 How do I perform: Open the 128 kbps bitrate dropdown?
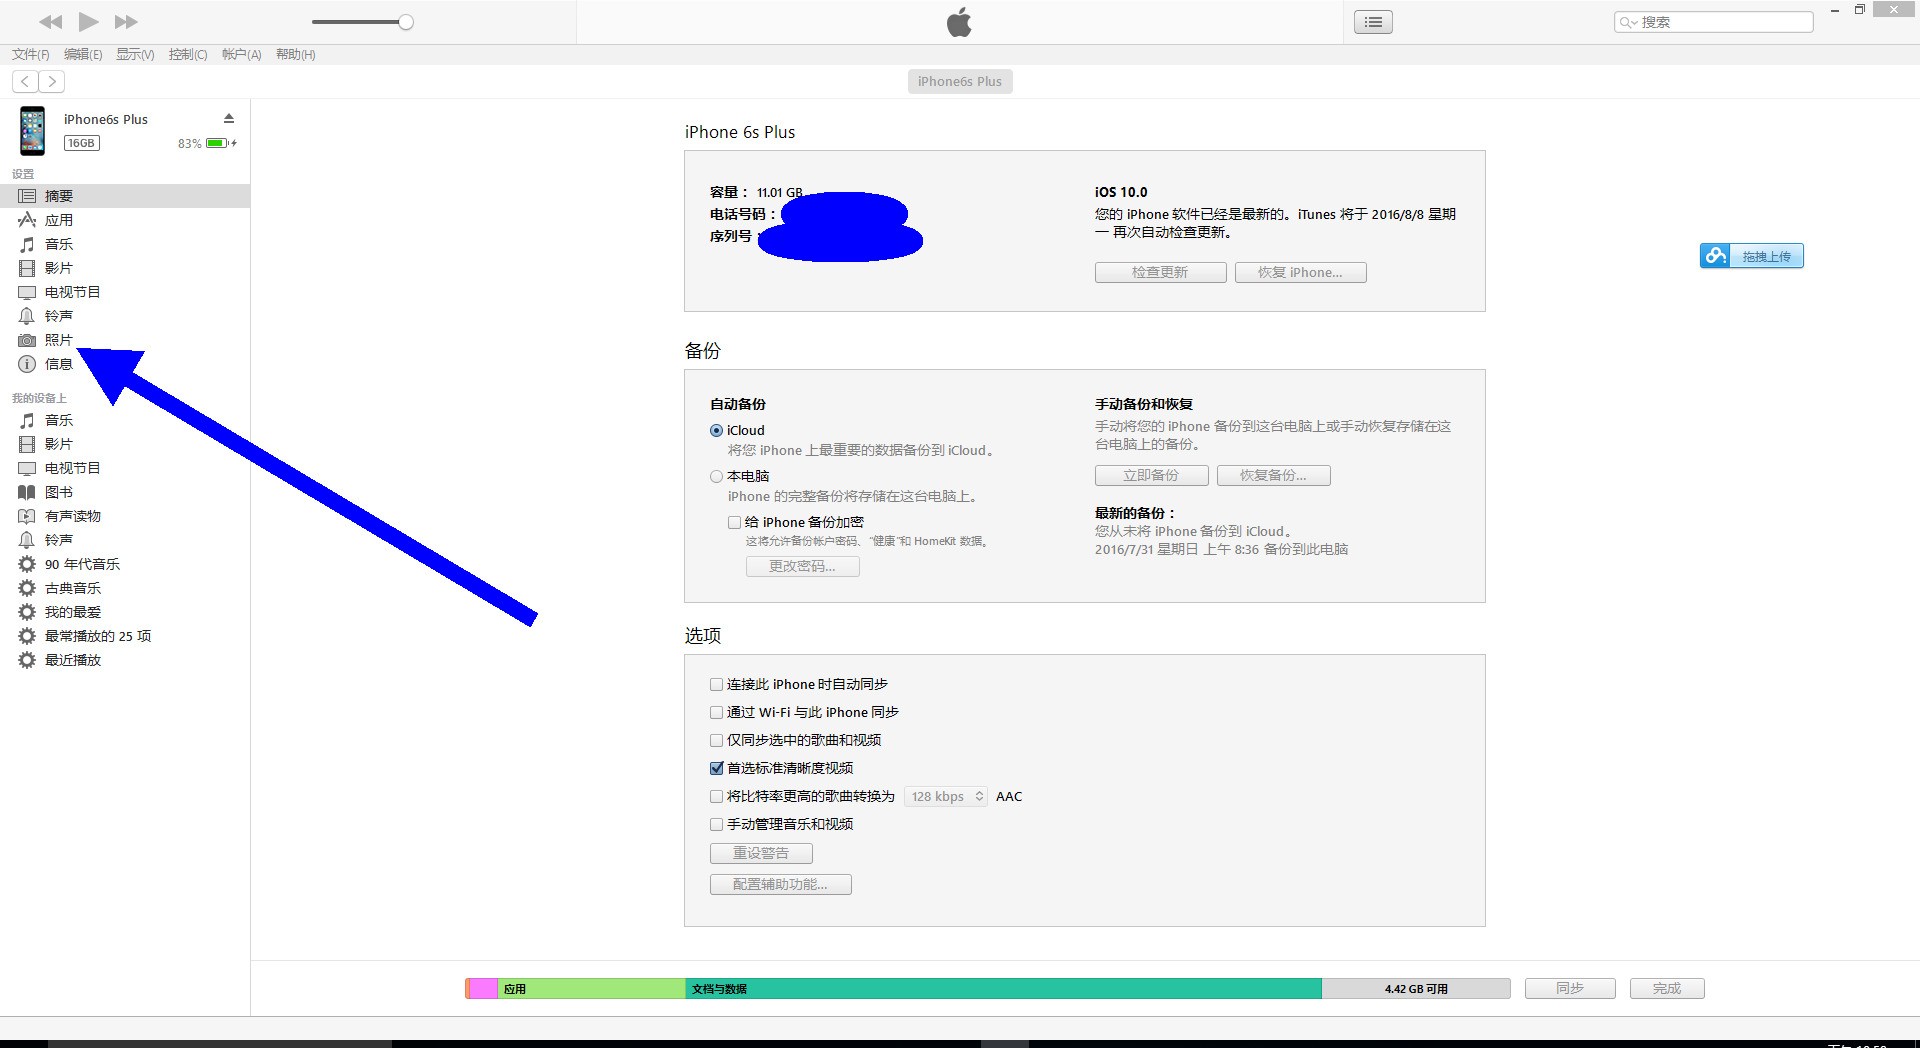click(946, 797)
